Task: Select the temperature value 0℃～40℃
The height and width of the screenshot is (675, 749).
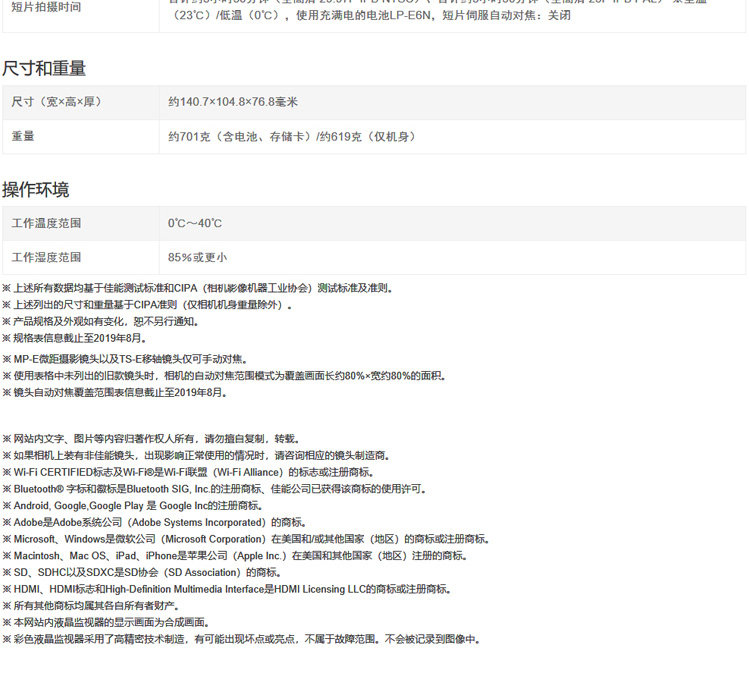Action: coord(194,223)
